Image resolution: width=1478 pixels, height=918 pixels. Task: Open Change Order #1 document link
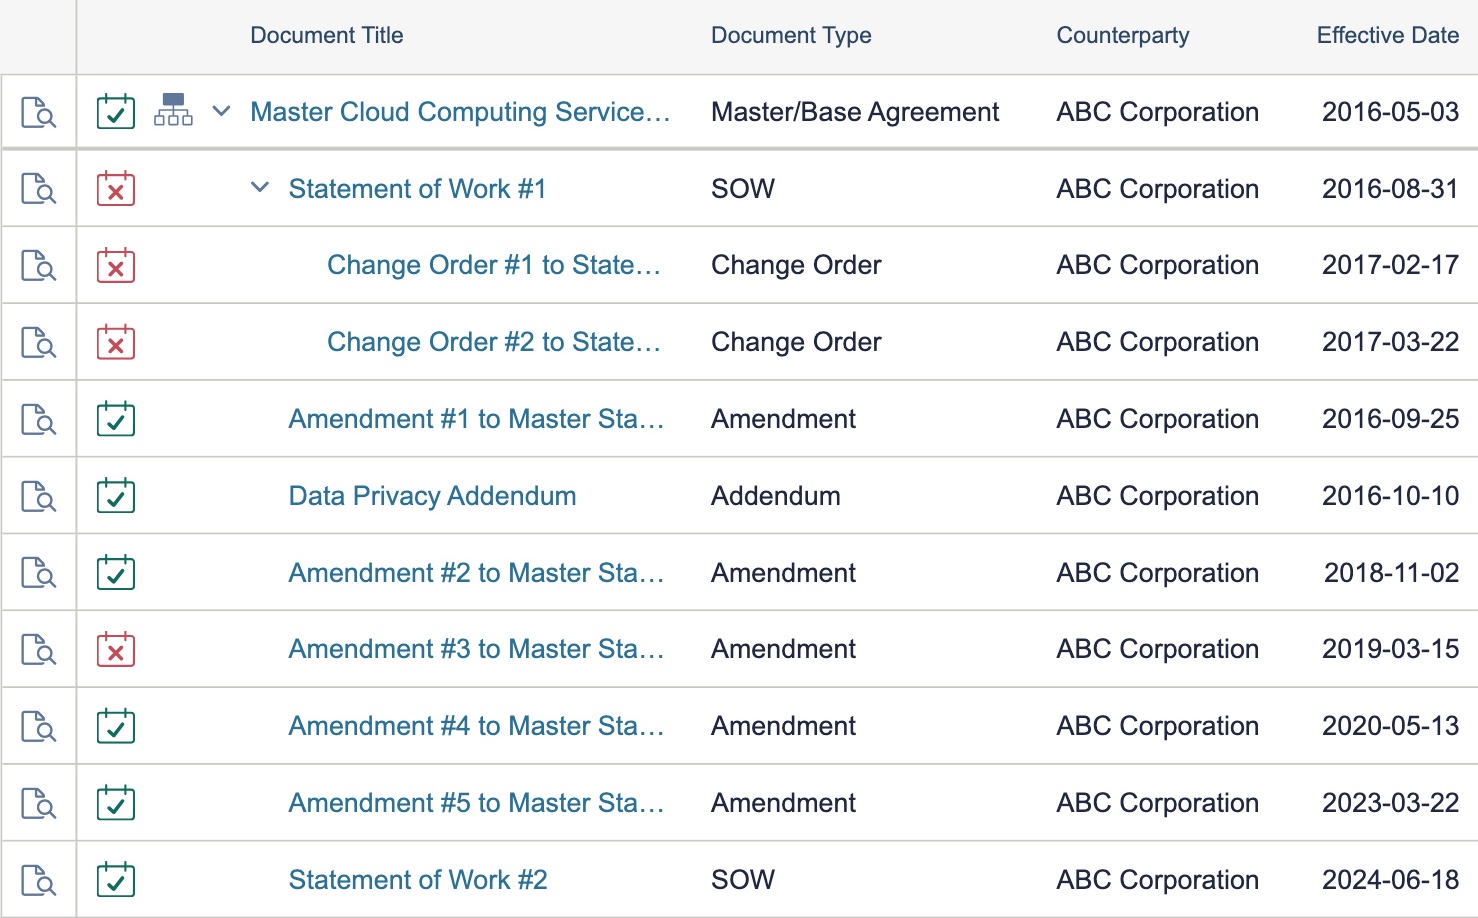(494, 265)
